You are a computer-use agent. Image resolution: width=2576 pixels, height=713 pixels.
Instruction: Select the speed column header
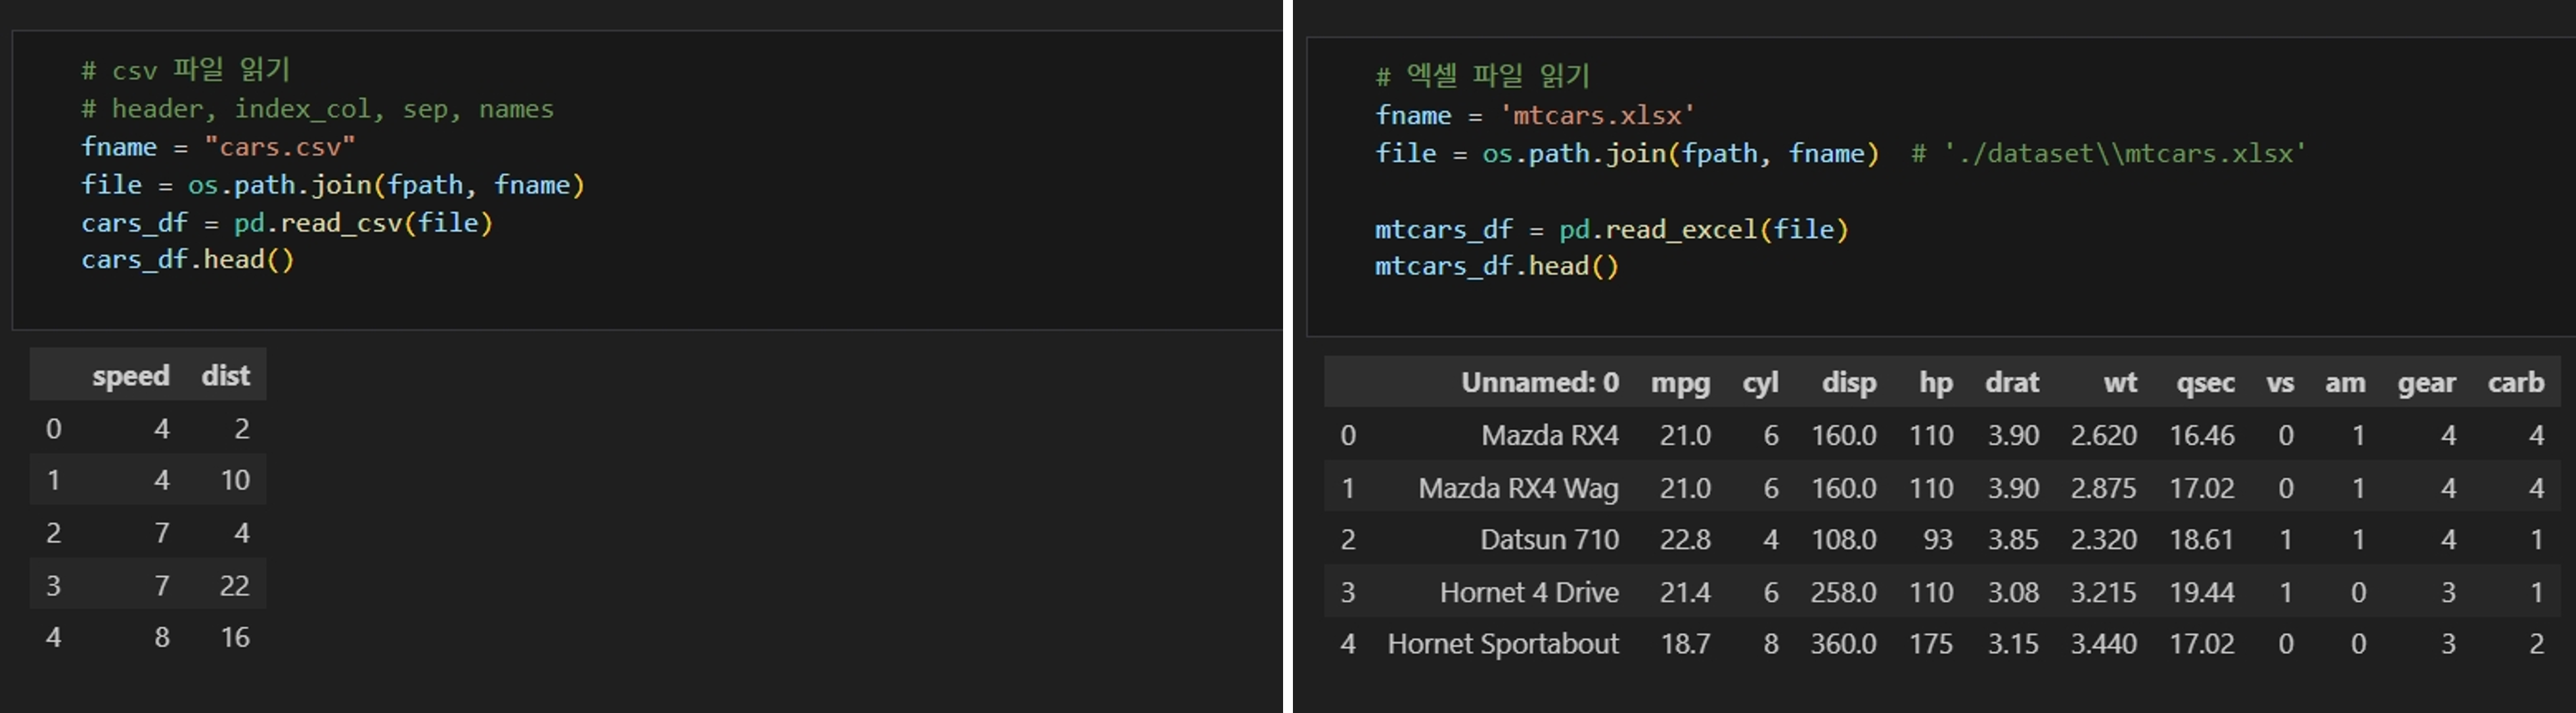[x=131, y=376]
